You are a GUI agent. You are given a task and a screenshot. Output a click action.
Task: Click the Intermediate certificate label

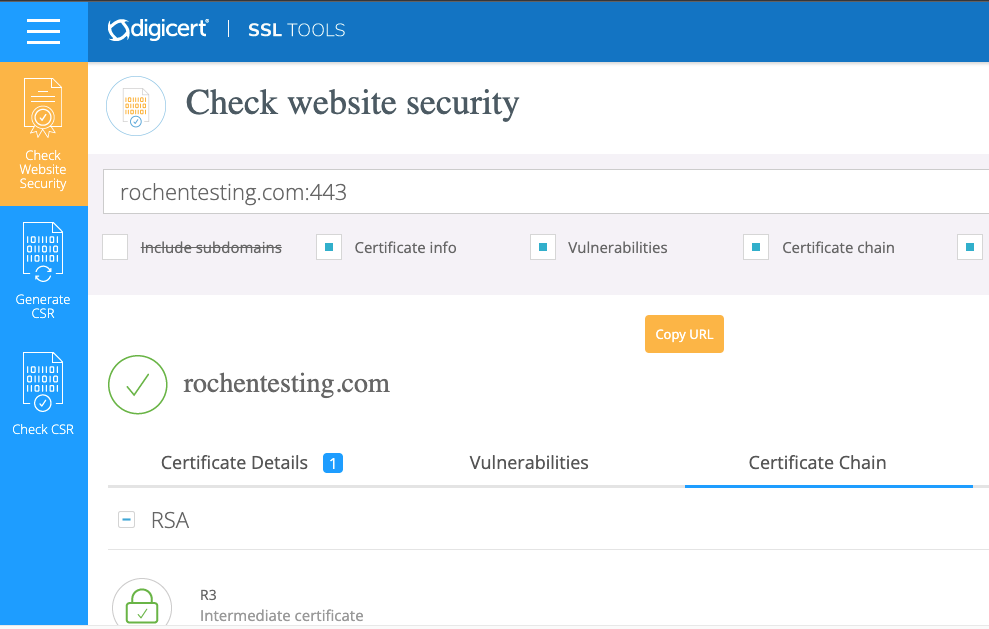coord(281,616)
